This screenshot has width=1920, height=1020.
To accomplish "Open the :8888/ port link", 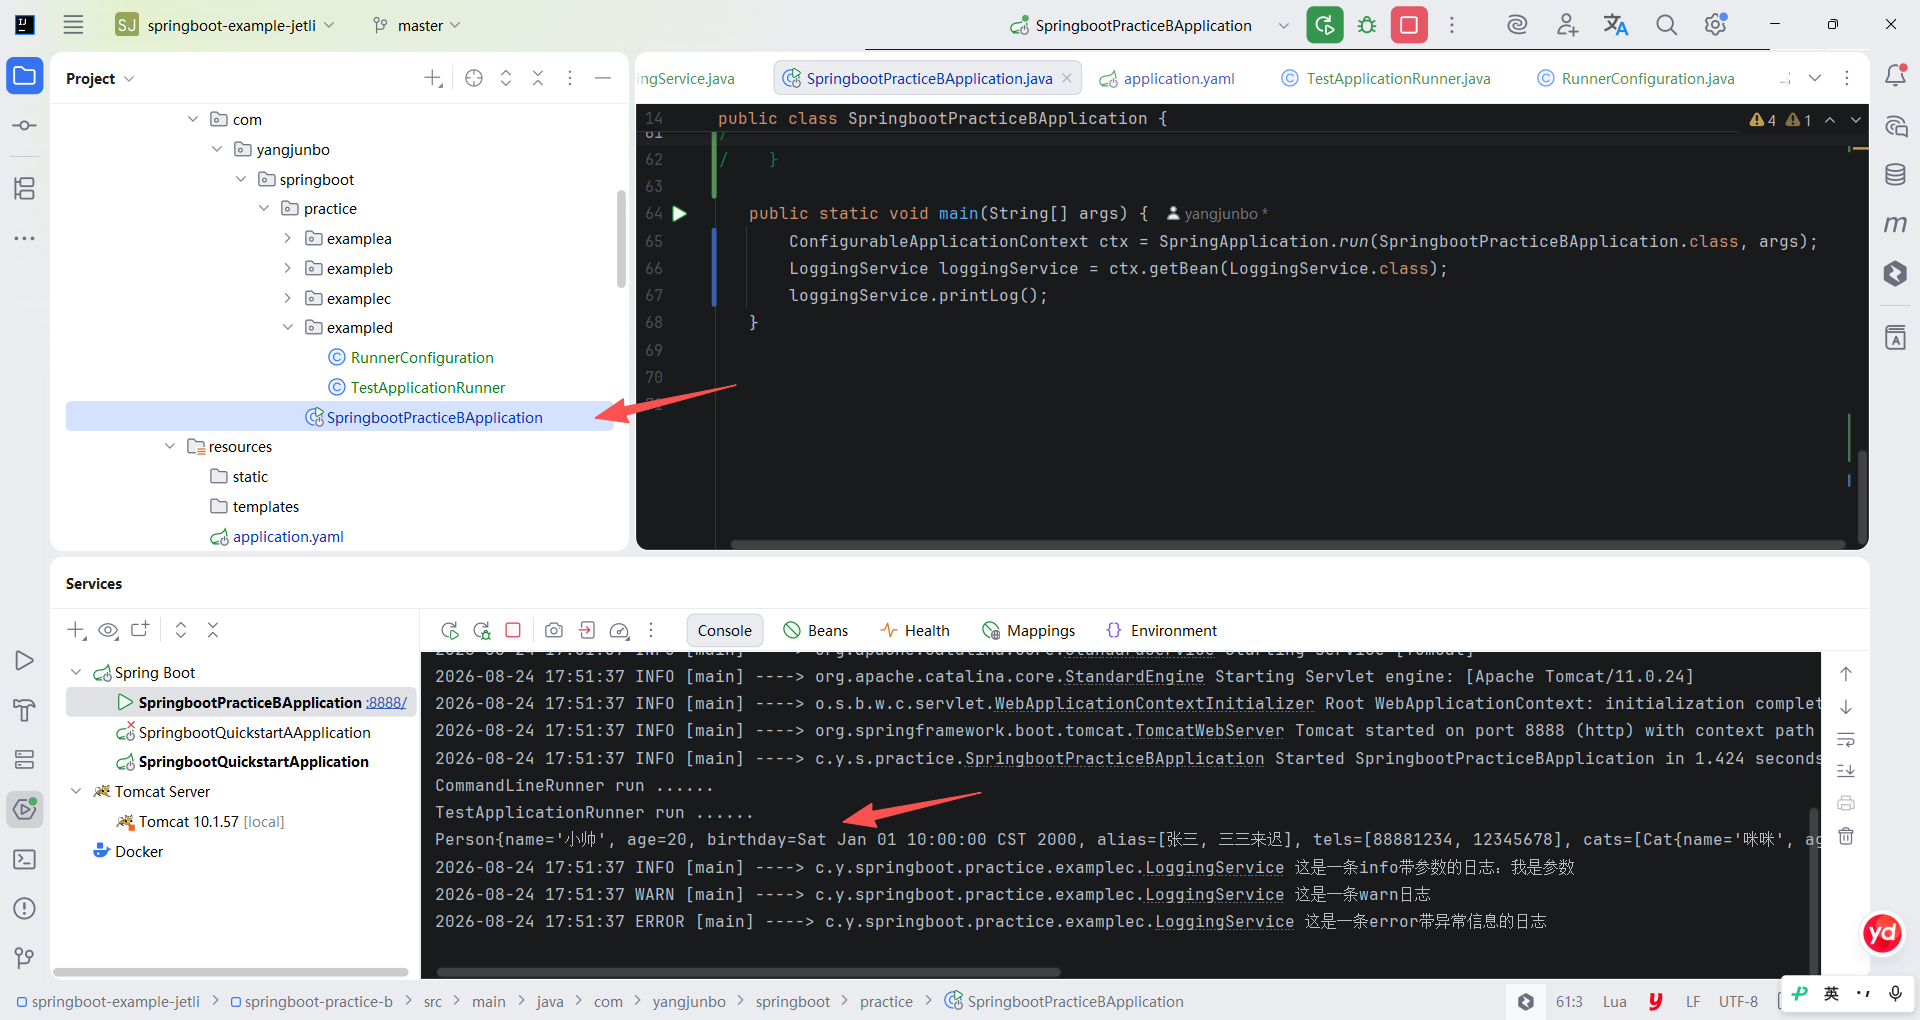I will point(386,702).
